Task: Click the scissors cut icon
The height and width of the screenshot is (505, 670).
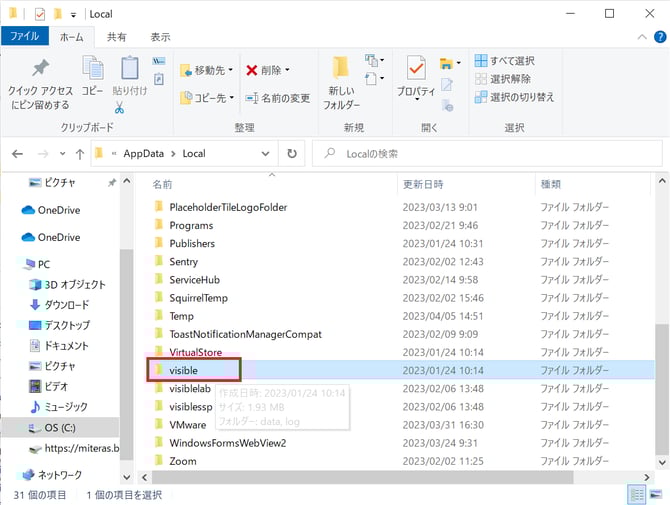Action: tap(119, 108)
